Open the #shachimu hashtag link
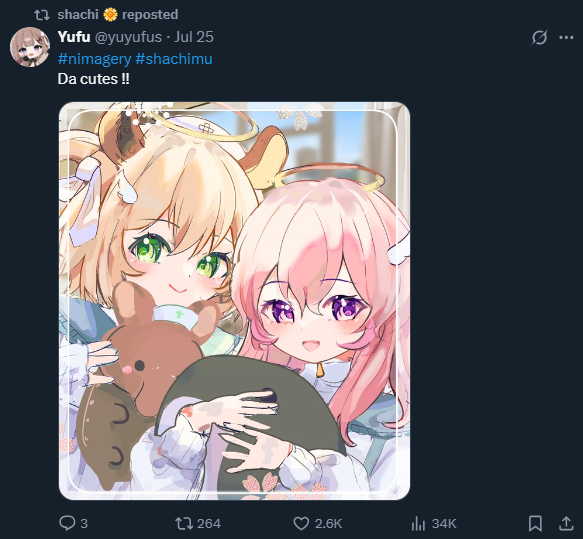The width and height of the screenshot is (583, 539). [x=174, y=59]
